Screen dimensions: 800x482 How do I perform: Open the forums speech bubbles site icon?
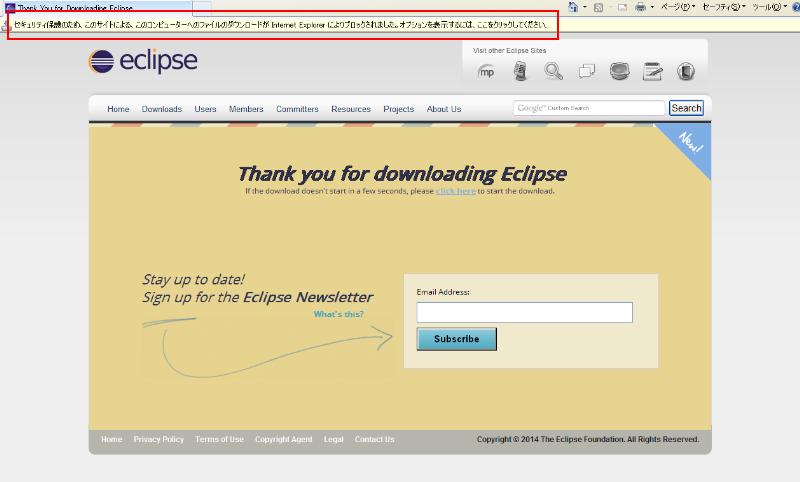(587, 71)
